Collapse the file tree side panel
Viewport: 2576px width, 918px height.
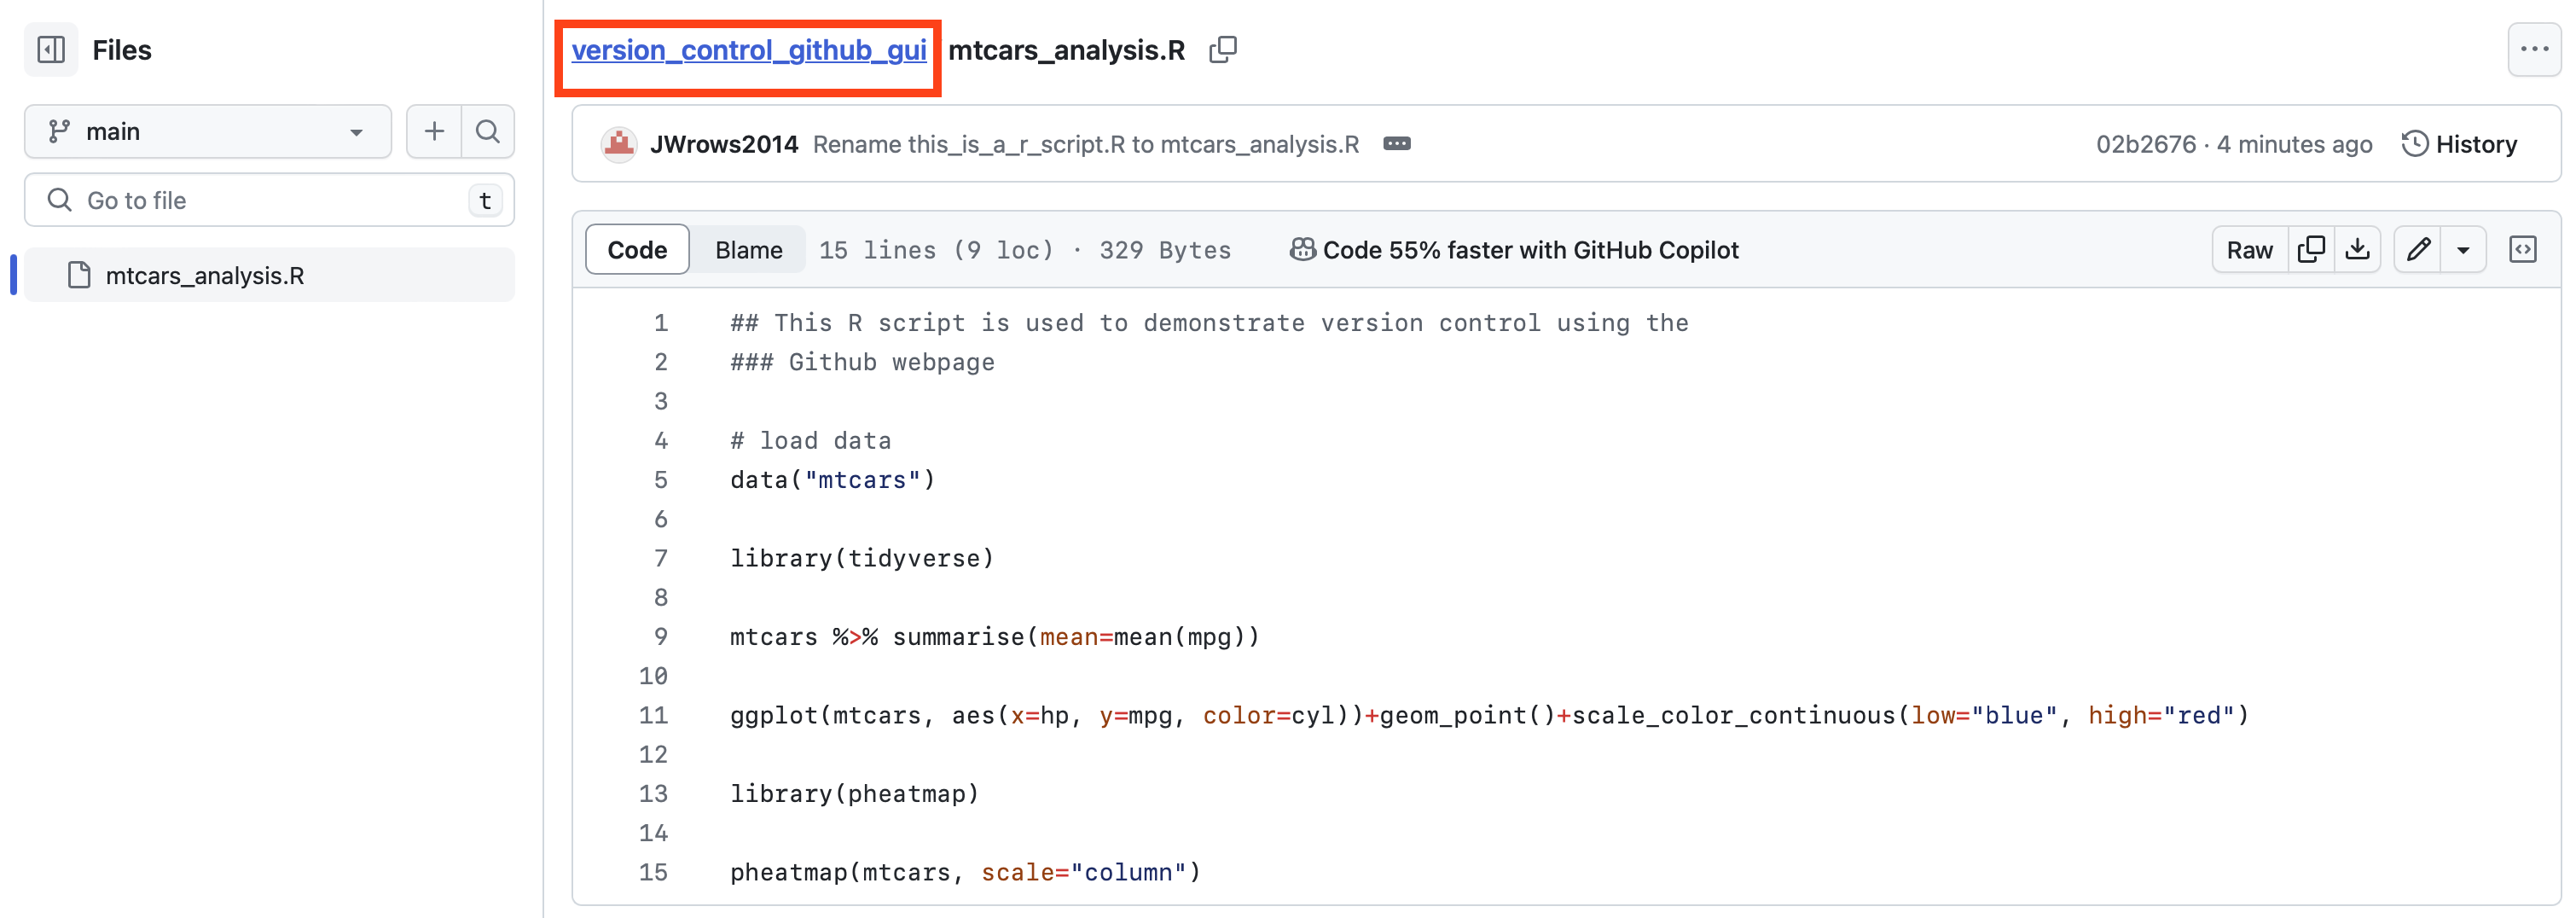pos(51,49)
